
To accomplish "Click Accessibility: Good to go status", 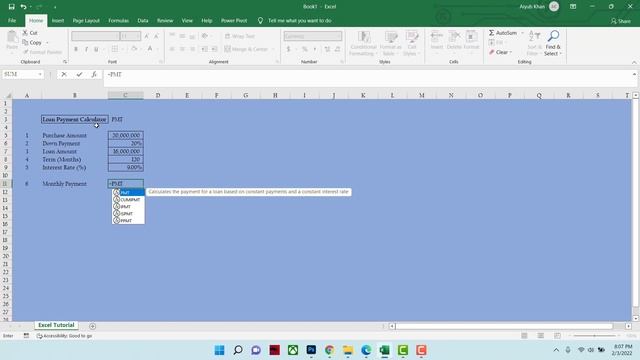I will (x=64, y=336).
